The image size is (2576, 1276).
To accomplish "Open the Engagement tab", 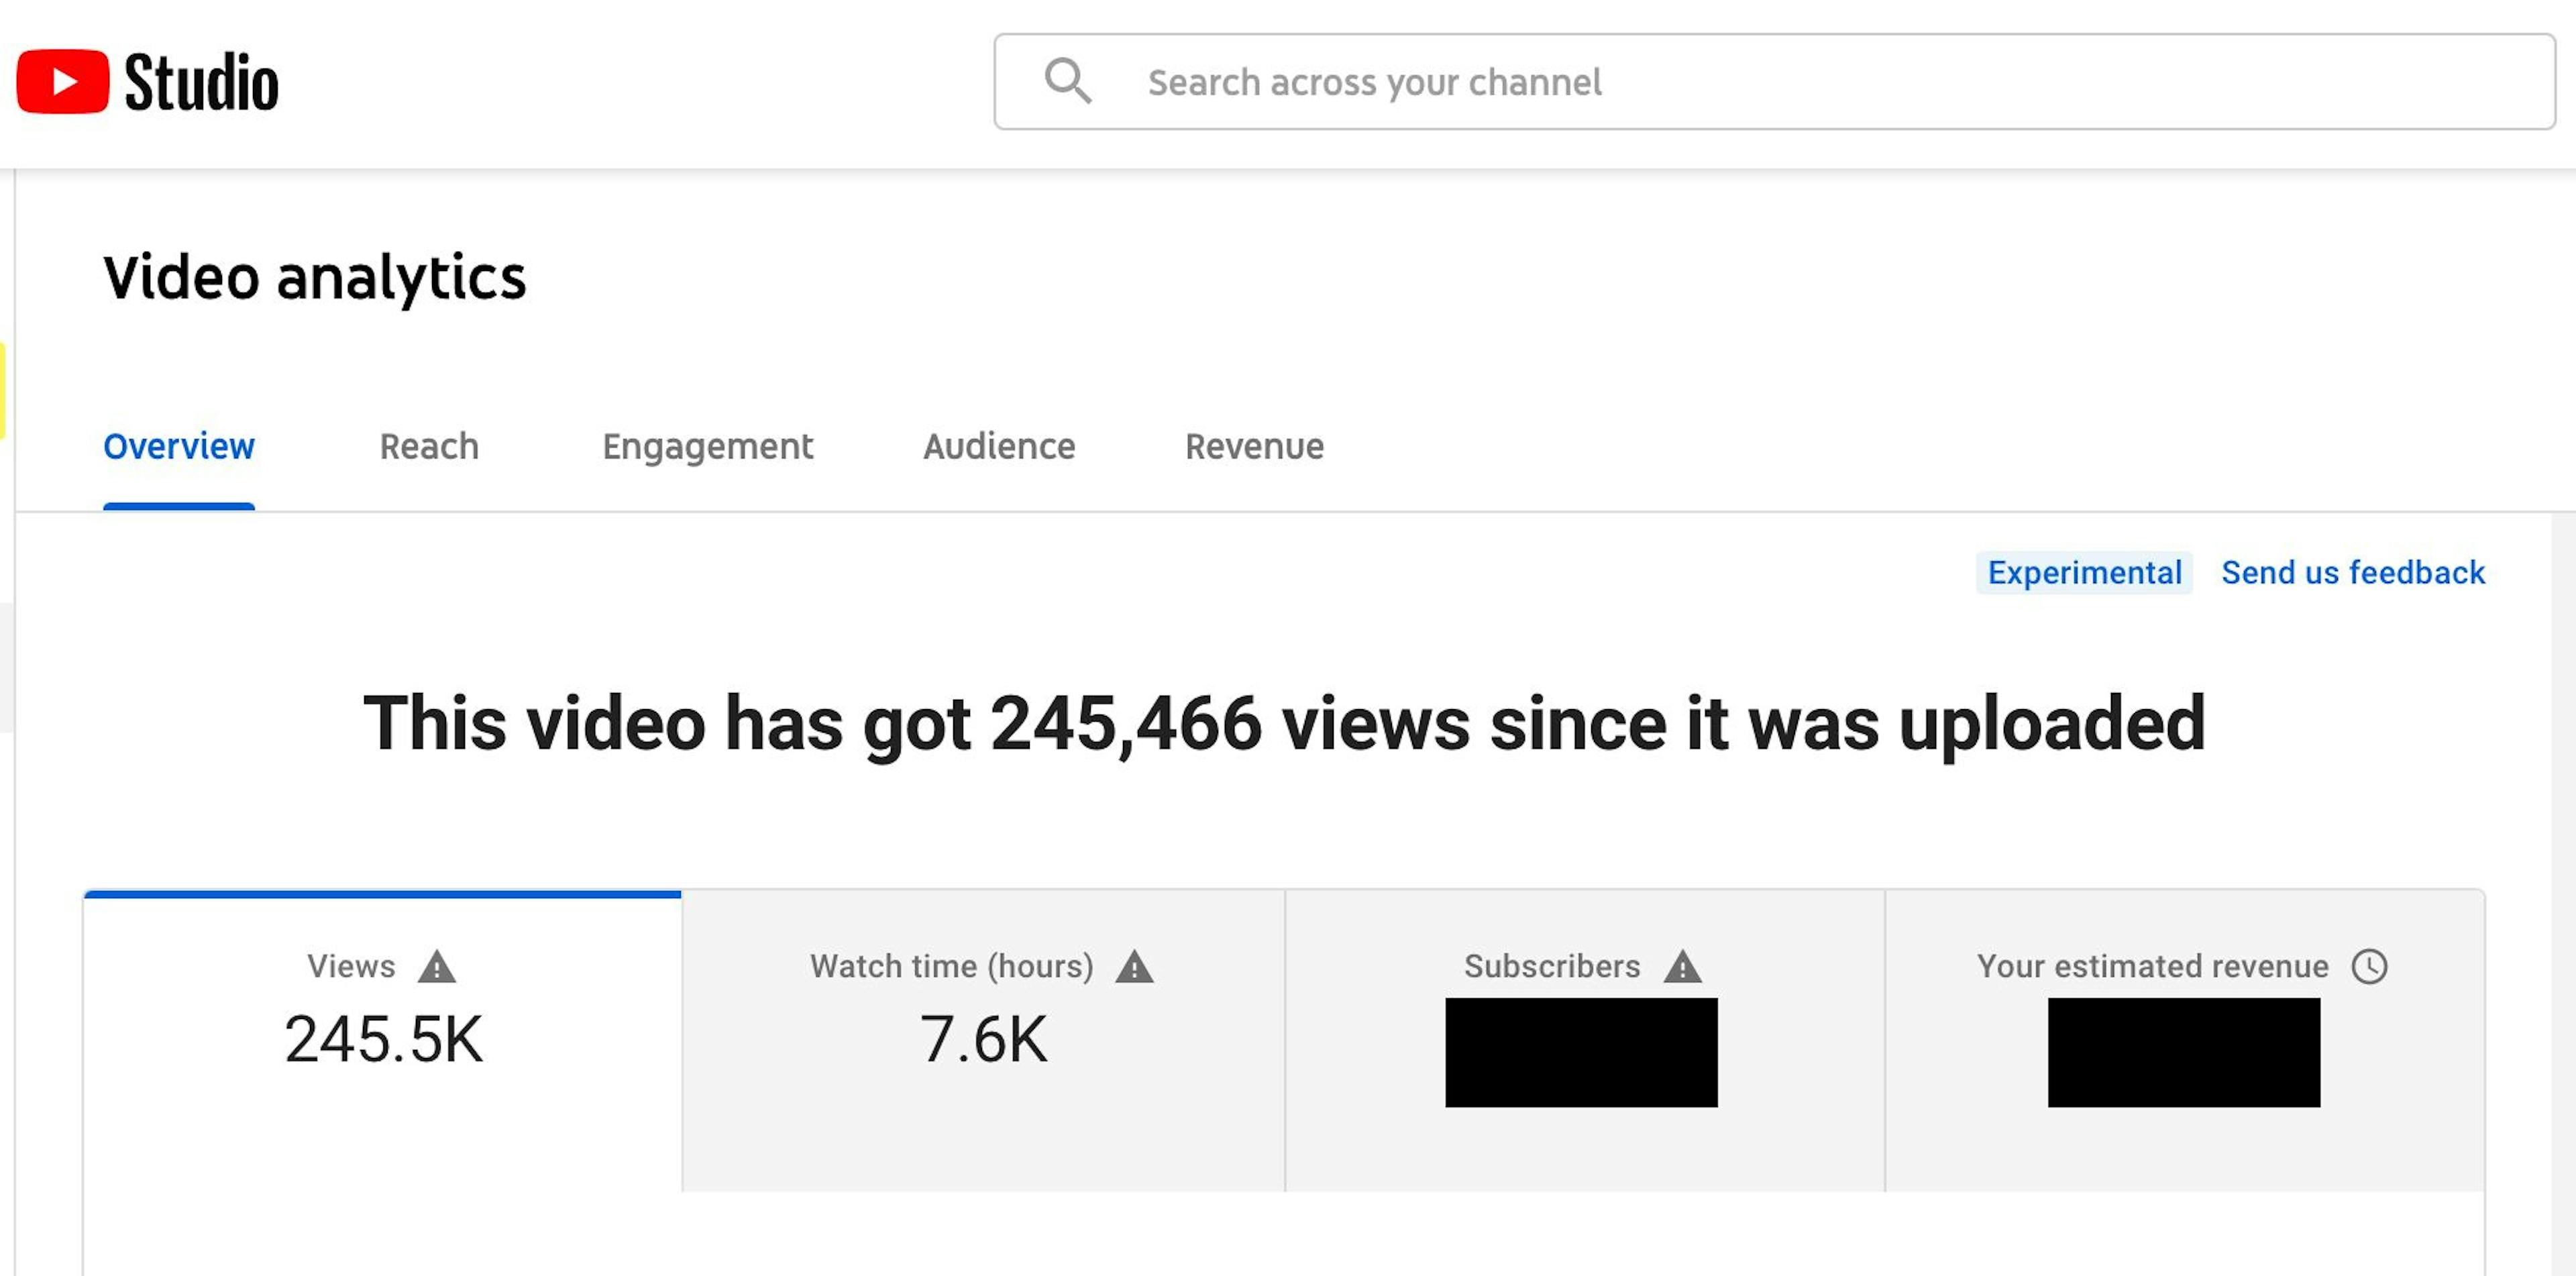I will 707,446.
